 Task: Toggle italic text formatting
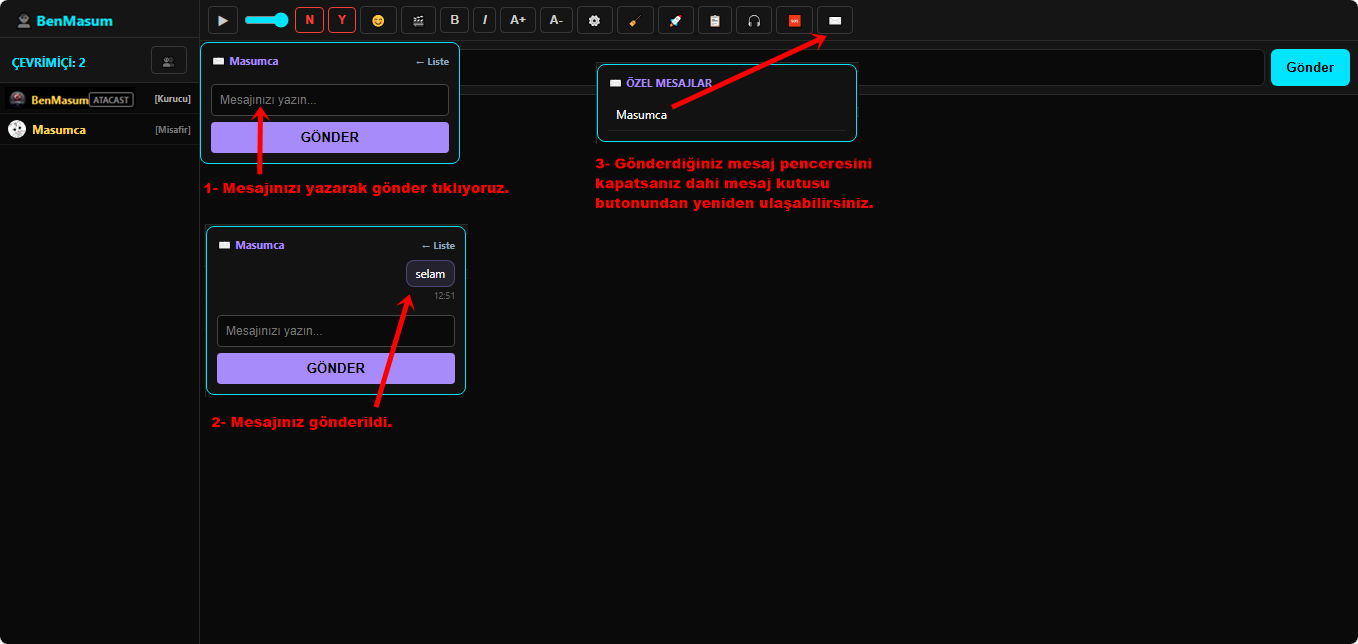pyautogui.click(x=484, y=20)
